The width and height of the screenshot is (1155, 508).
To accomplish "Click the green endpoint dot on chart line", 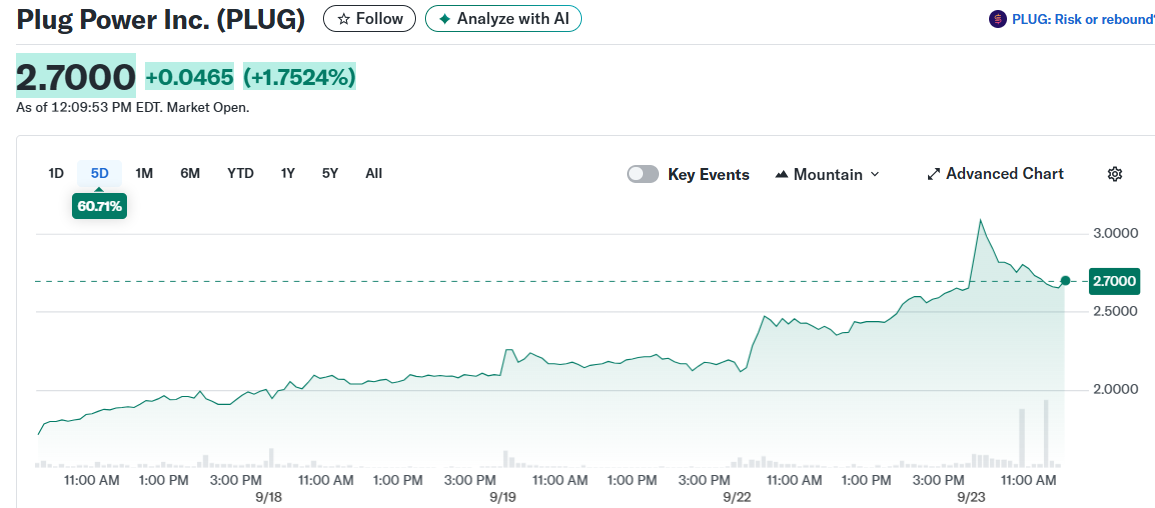I will 1064,281.
